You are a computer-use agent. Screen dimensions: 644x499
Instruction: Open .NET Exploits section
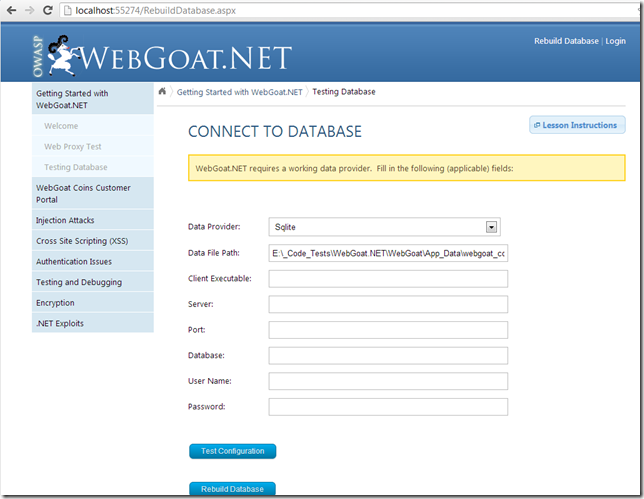coord(93,323)
